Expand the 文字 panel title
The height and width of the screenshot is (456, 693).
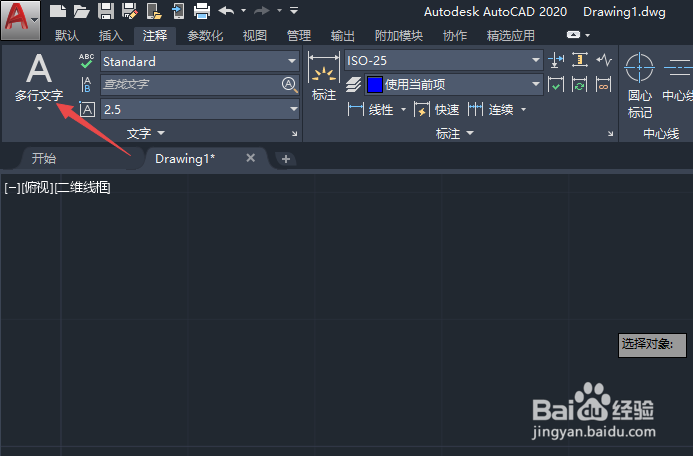click(x=145, y=133)
